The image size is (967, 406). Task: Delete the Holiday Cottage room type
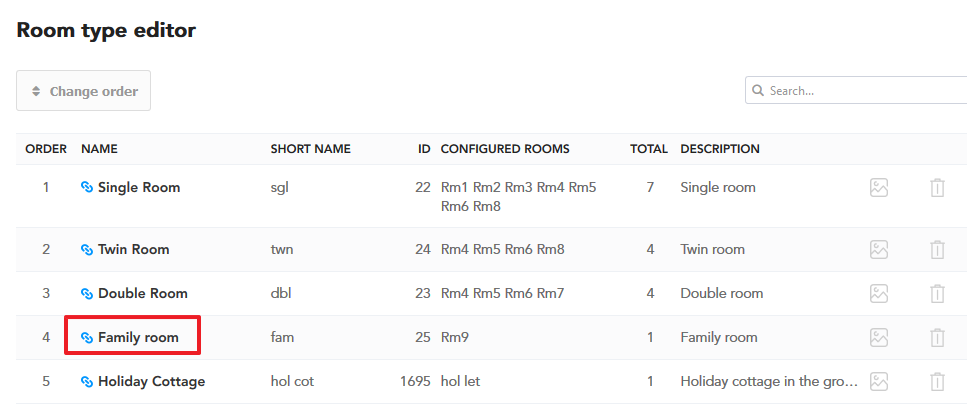(x=937, y=382)
